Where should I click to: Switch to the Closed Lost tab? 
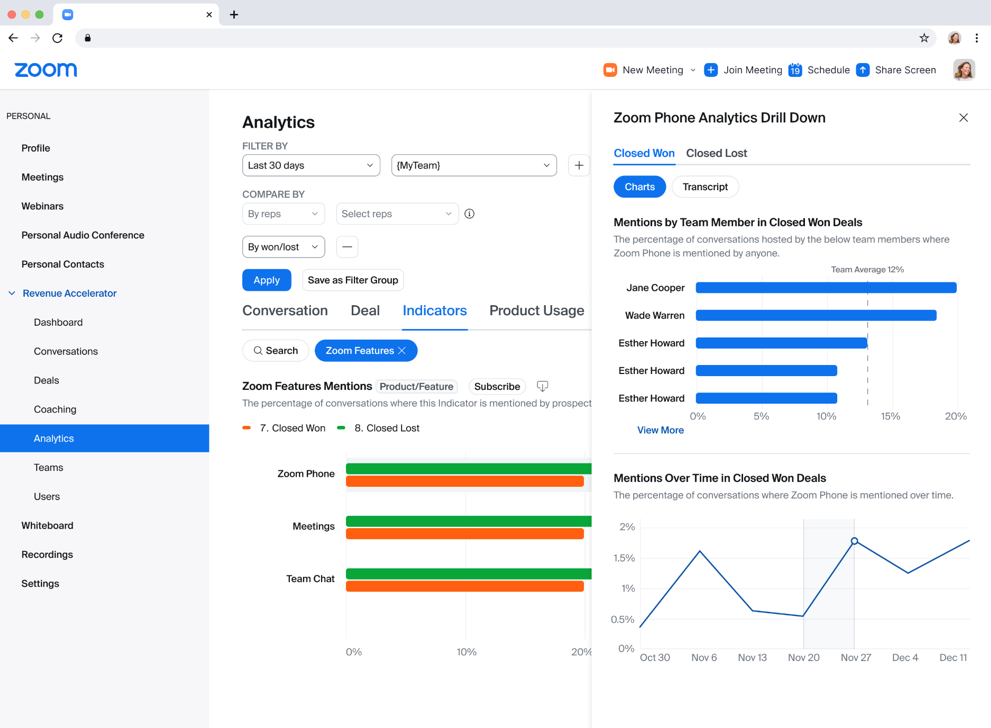click(x=717, y=153)
